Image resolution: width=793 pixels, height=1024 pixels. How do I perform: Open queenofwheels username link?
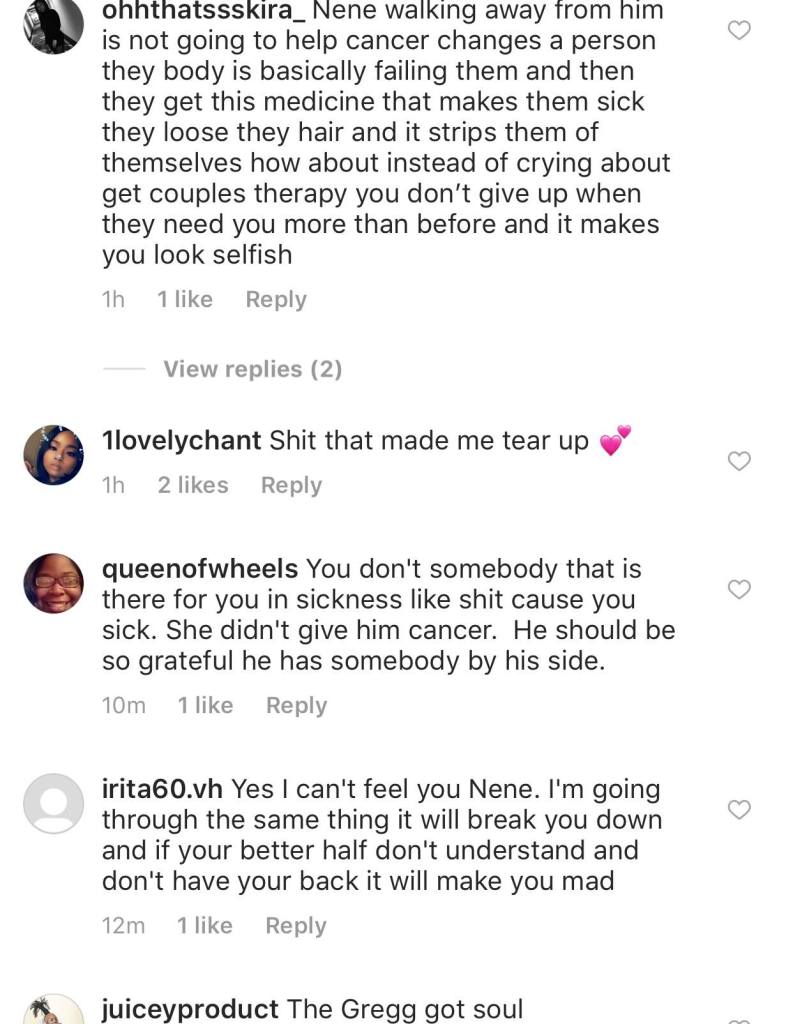pos(200,569)
